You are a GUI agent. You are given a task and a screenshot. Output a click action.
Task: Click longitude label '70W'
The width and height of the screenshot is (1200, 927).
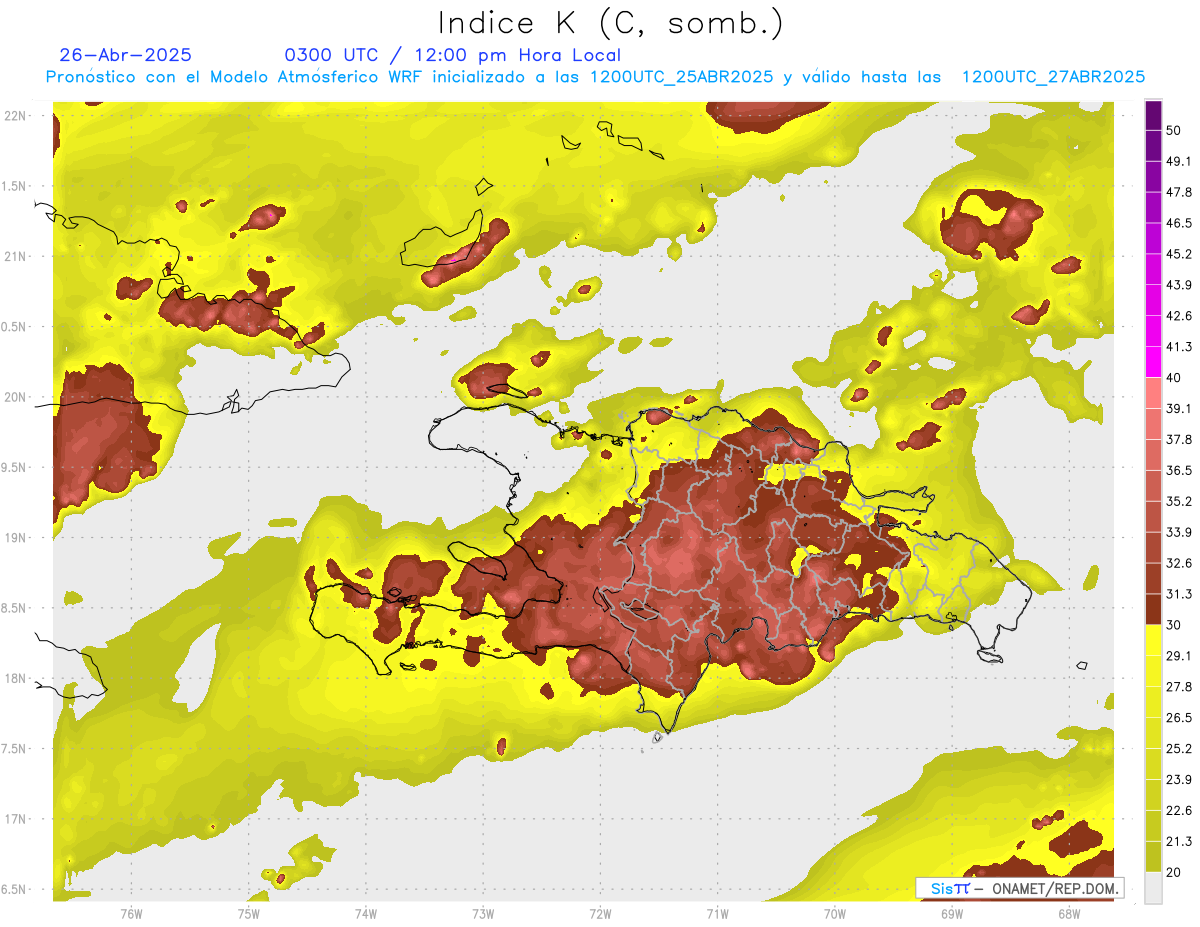tap(834, 914)
